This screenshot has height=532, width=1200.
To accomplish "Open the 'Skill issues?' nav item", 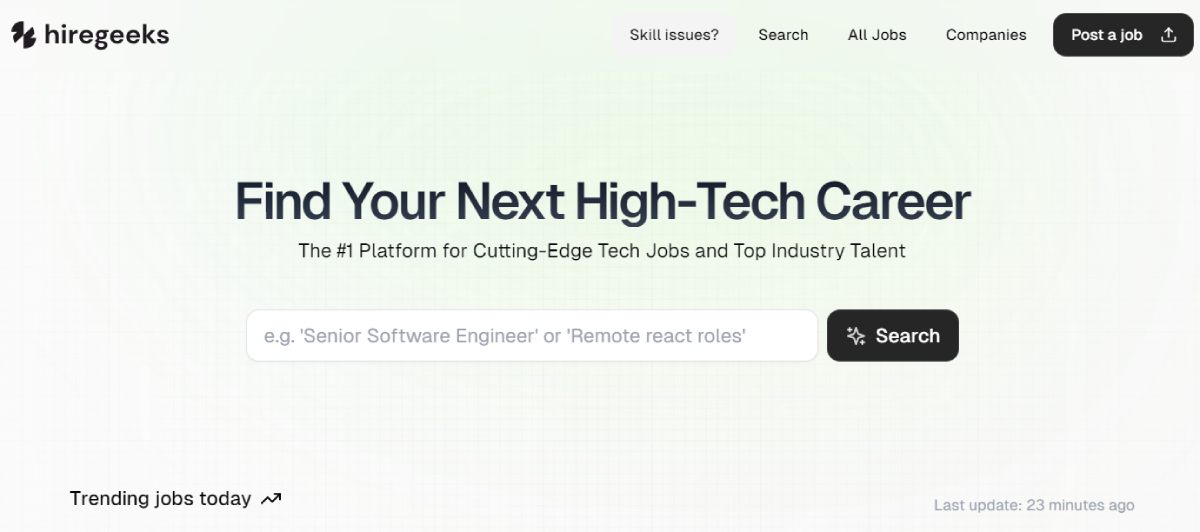I will tap(674, 35).
